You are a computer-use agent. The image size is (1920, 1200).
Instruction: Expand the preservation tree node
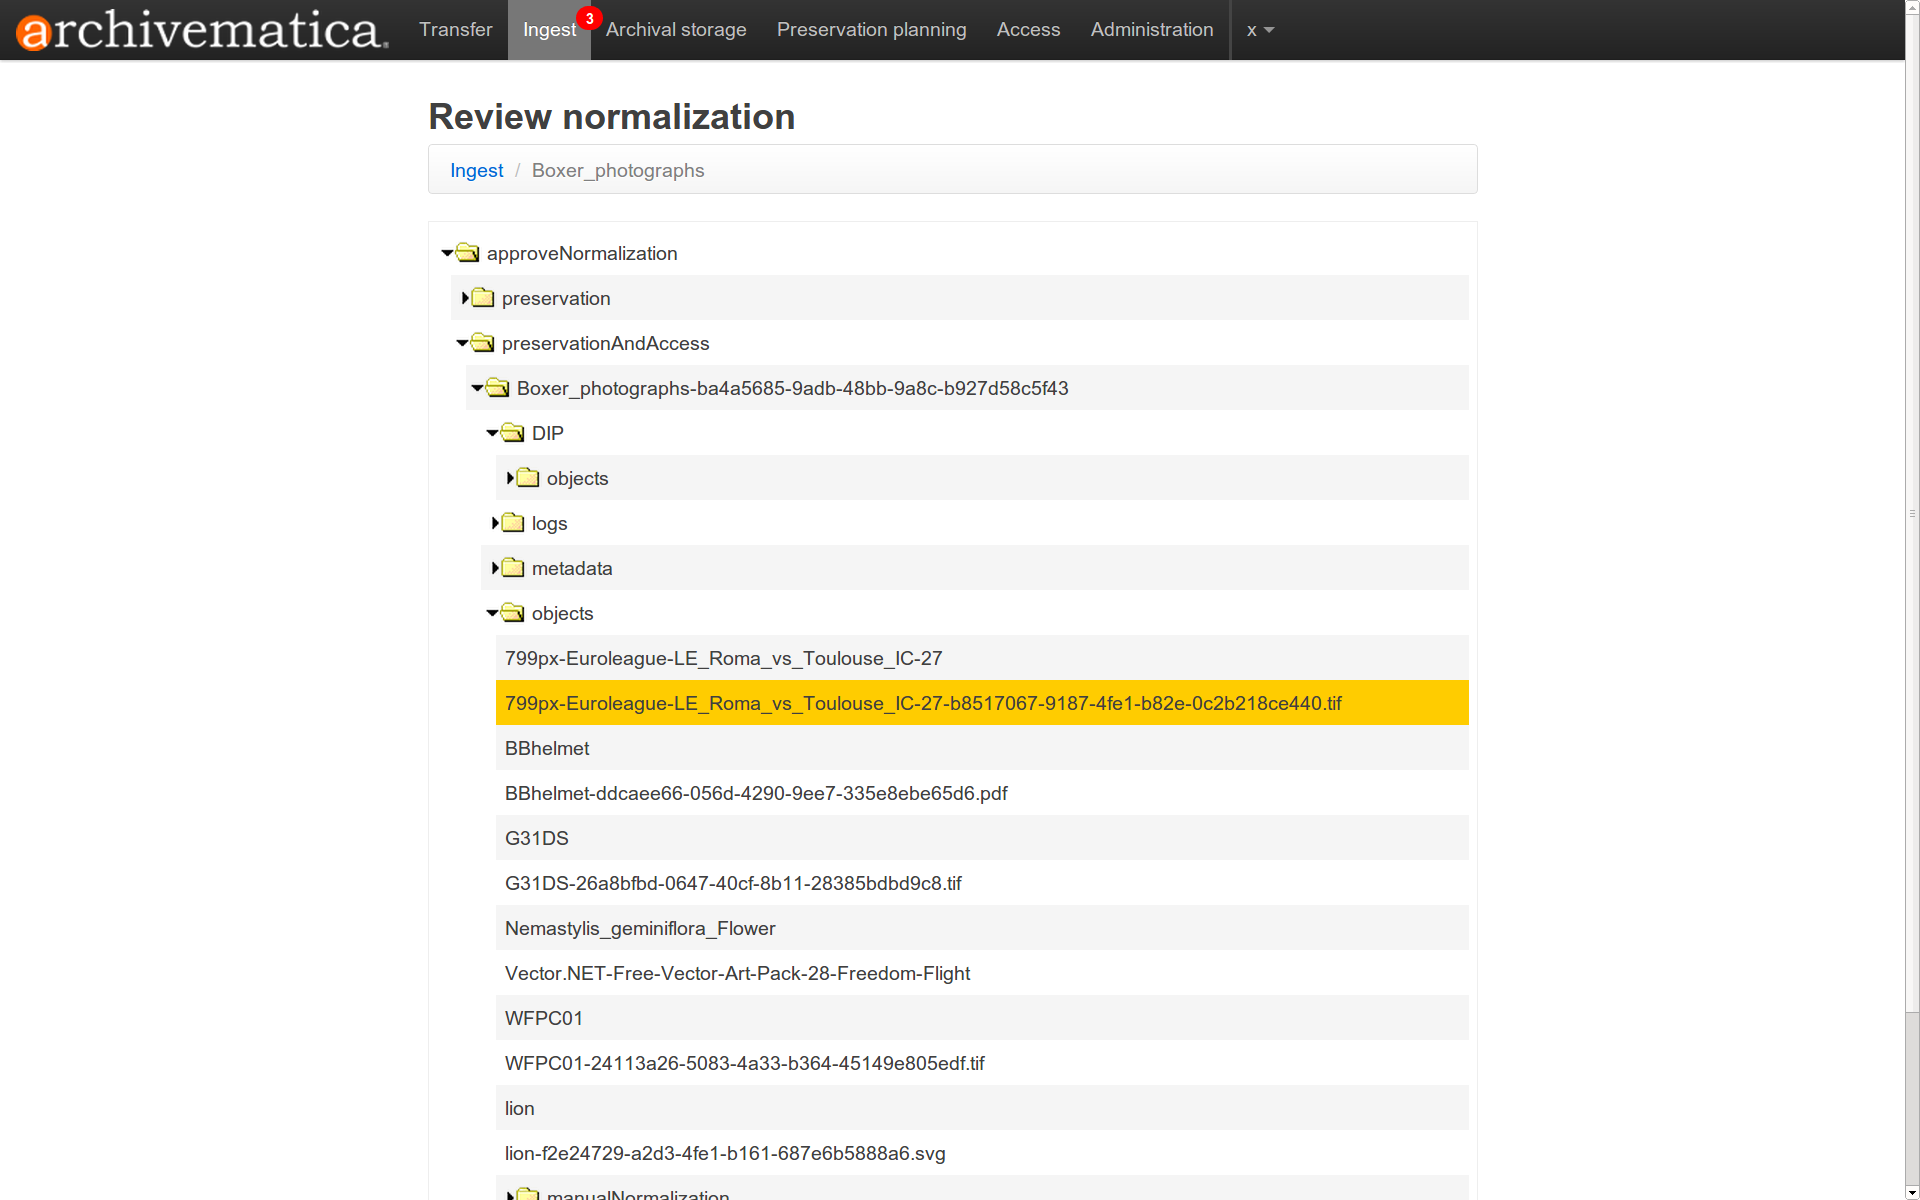point(465,297)
